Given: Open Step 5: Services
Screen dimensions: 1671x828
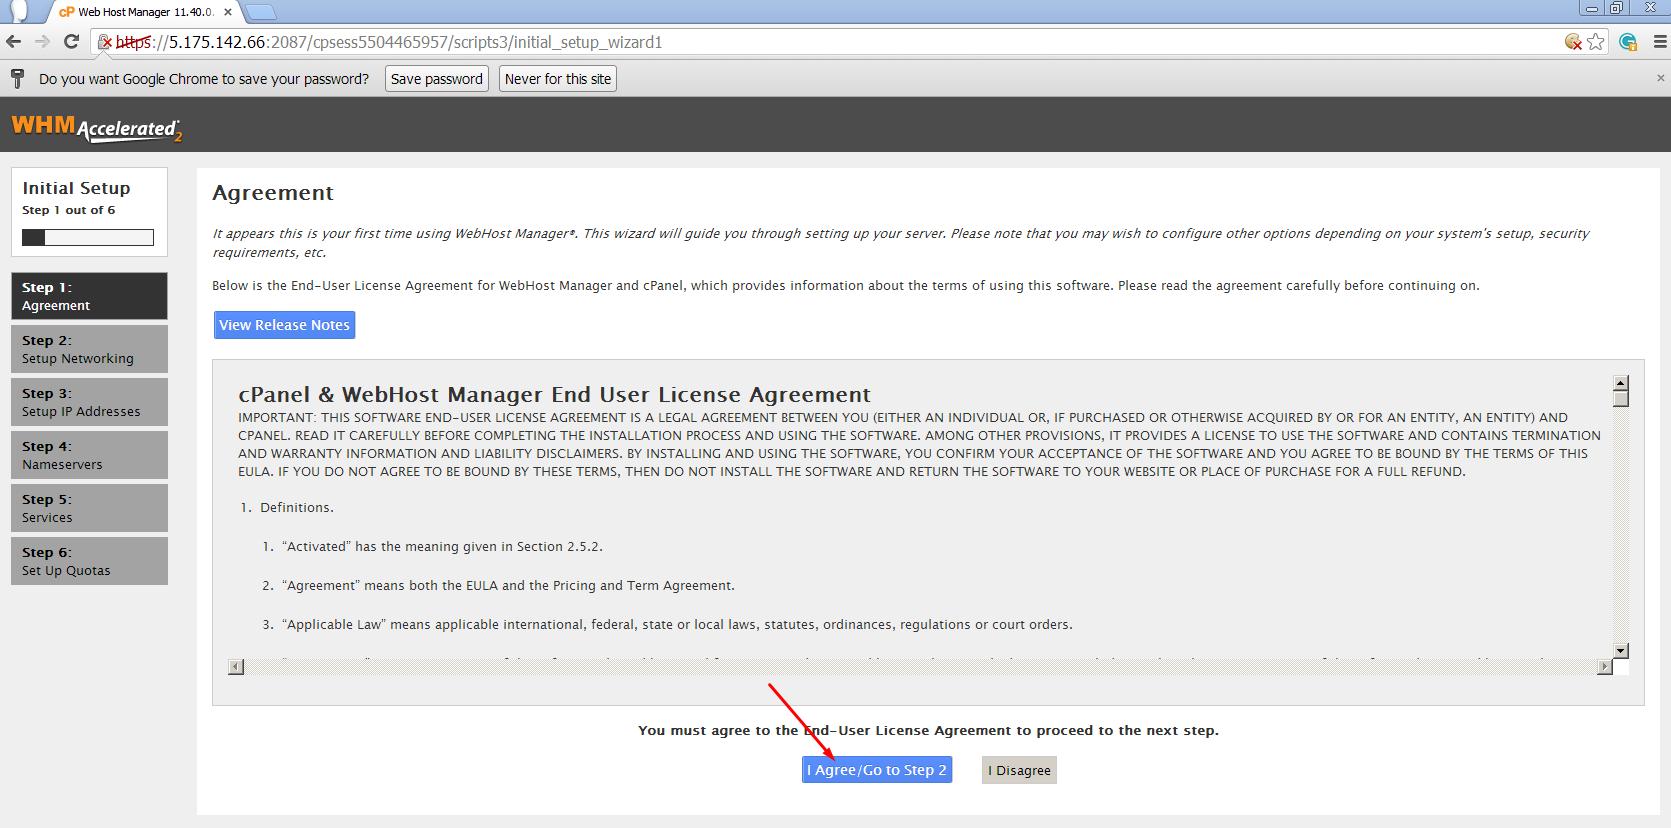Looking at the screenshot, I should click(x=89, y=508).
